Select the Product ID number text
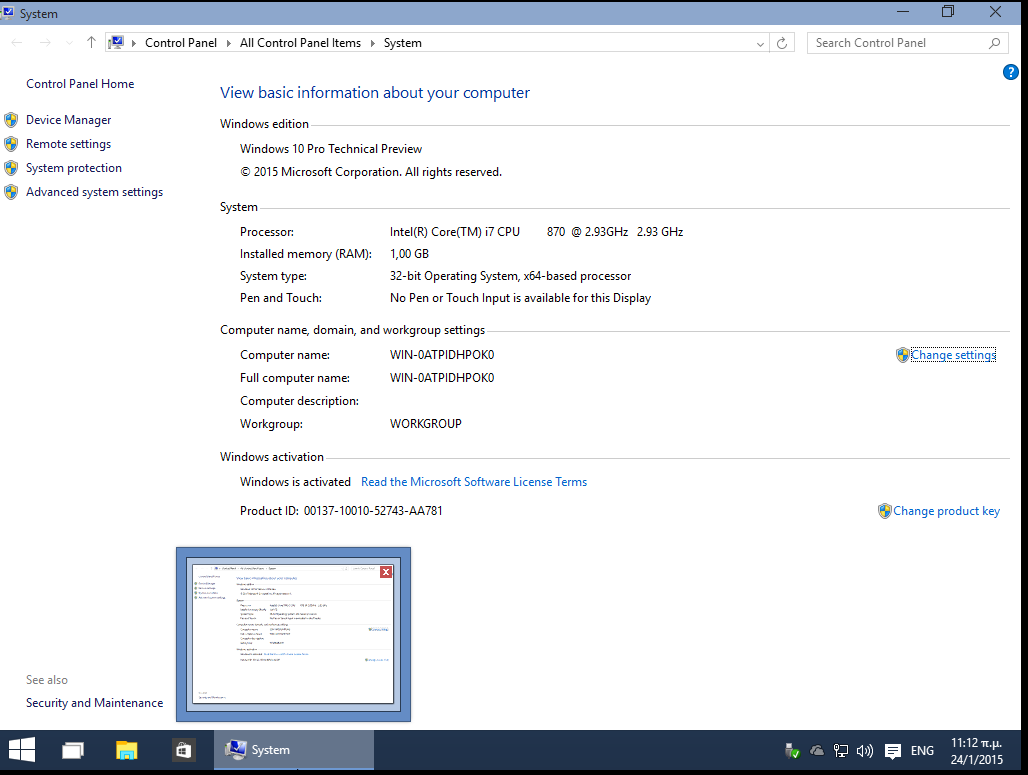Image resolution: width=1028 pixels, height=775 pixels. point(373,511)
